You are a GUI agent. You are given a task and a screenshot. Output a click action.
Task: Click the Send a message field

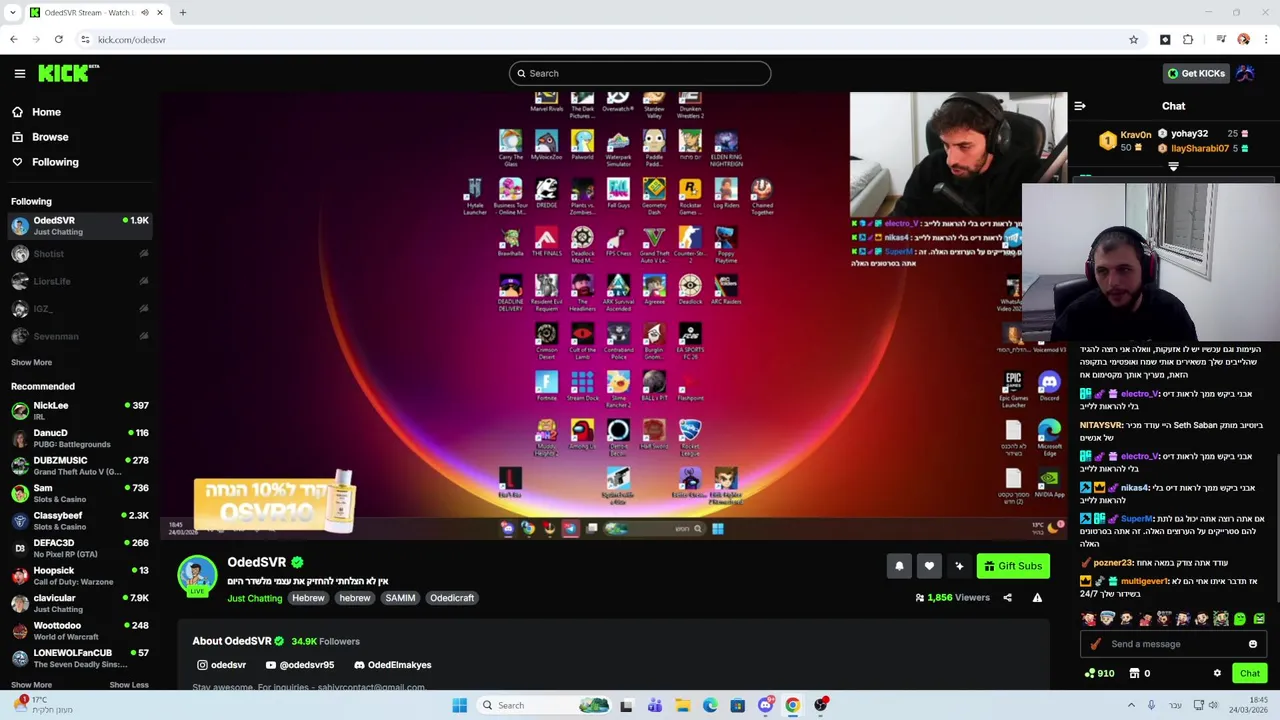click(1173, 644)
